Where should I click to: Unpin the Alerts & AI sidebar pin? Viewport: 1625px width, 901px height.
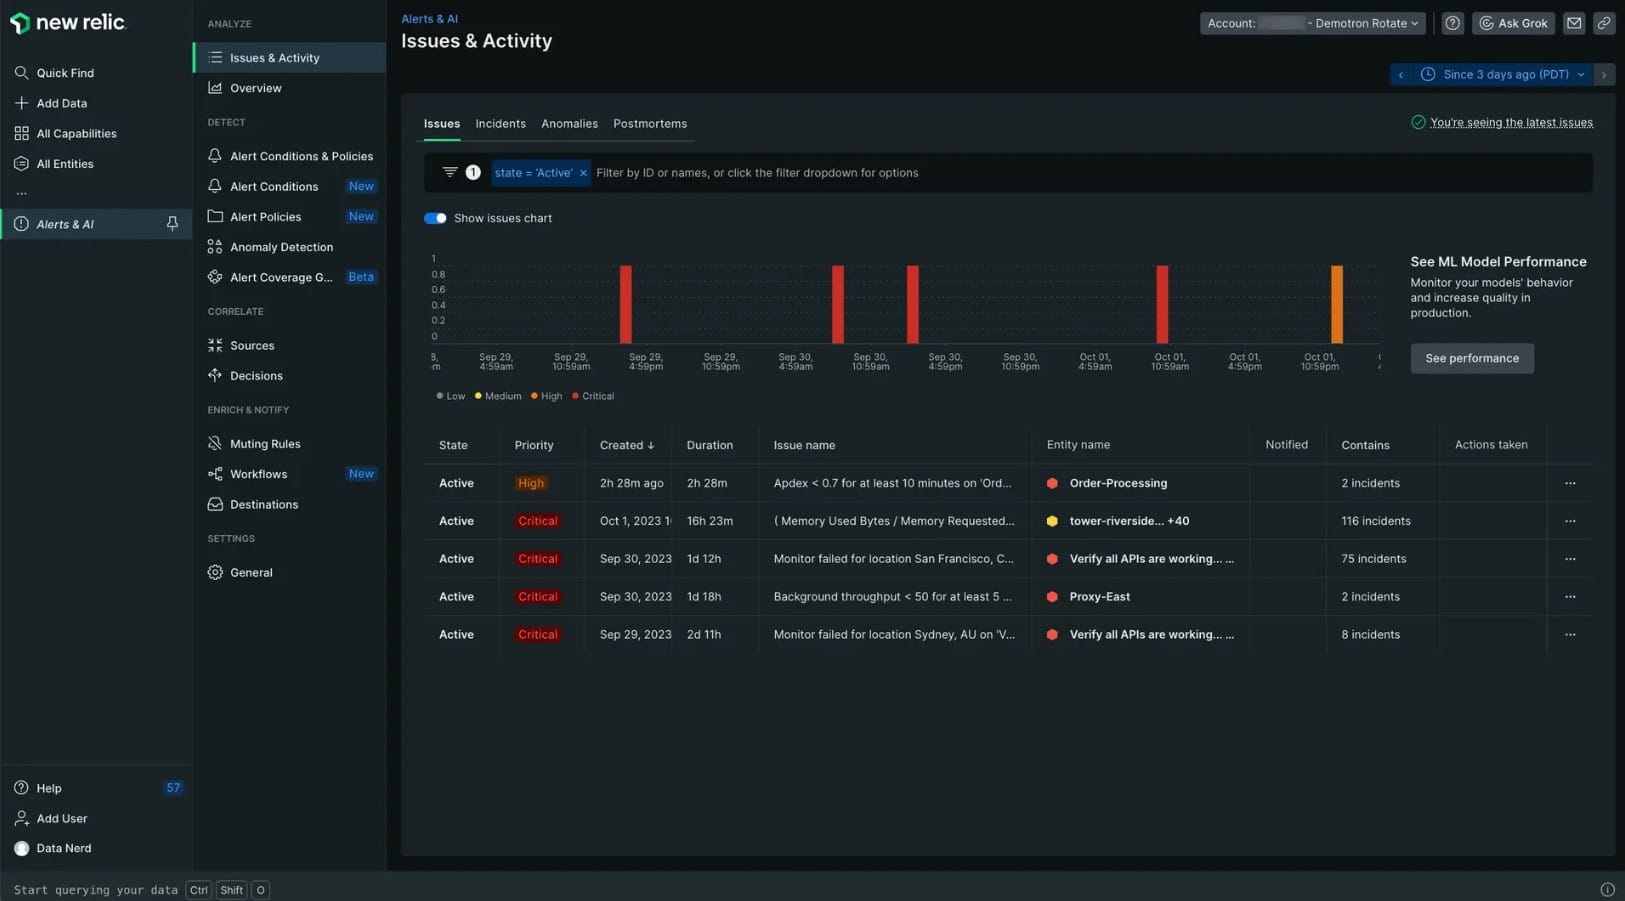[172, 223]
